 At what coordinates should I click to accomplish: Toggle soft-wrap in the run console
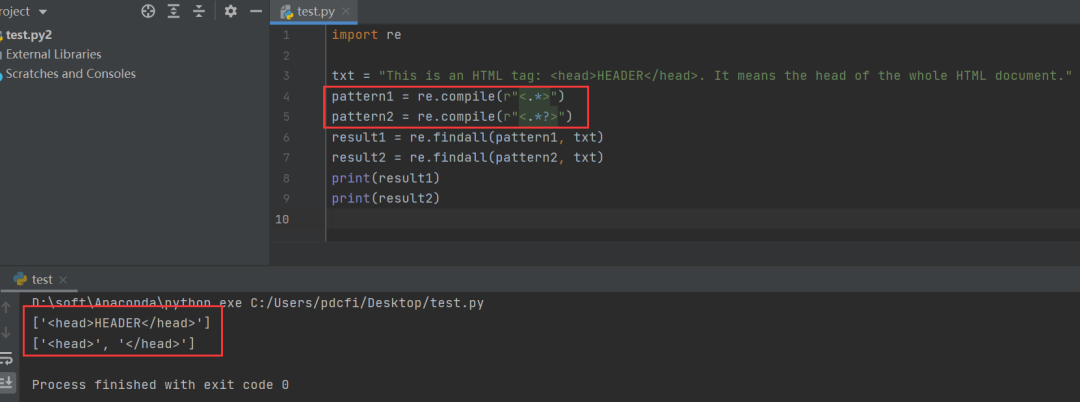click(6, 357)
